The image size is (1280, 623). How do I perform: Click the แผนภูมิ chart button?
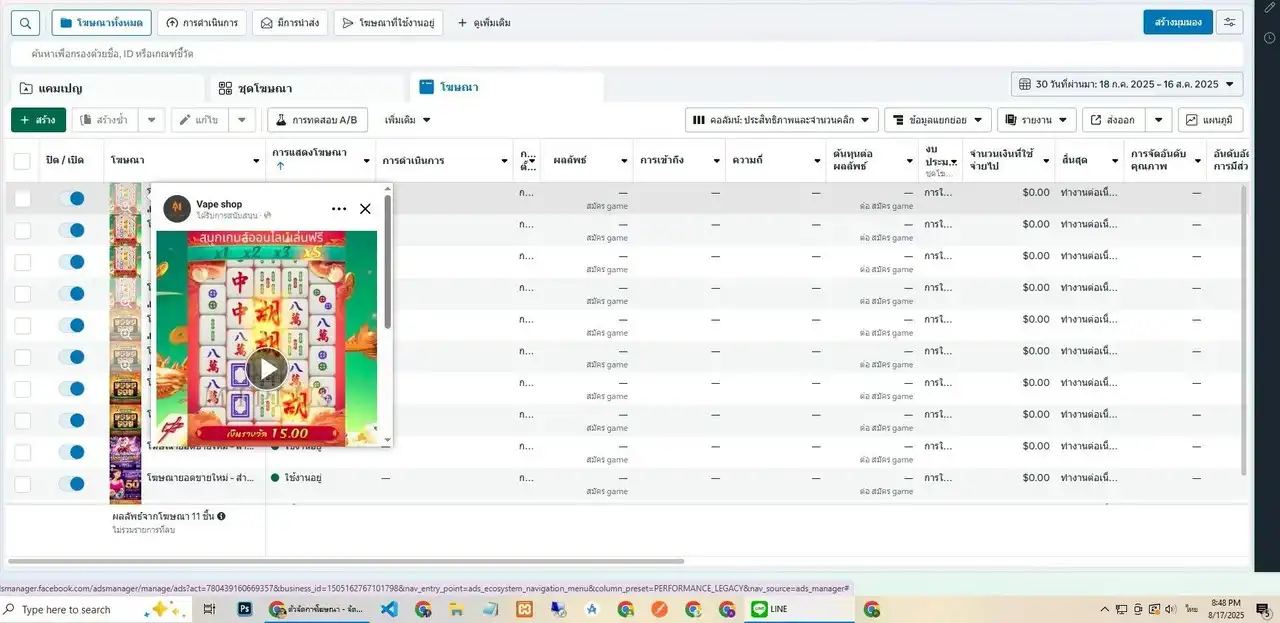tap(1210, 120)
